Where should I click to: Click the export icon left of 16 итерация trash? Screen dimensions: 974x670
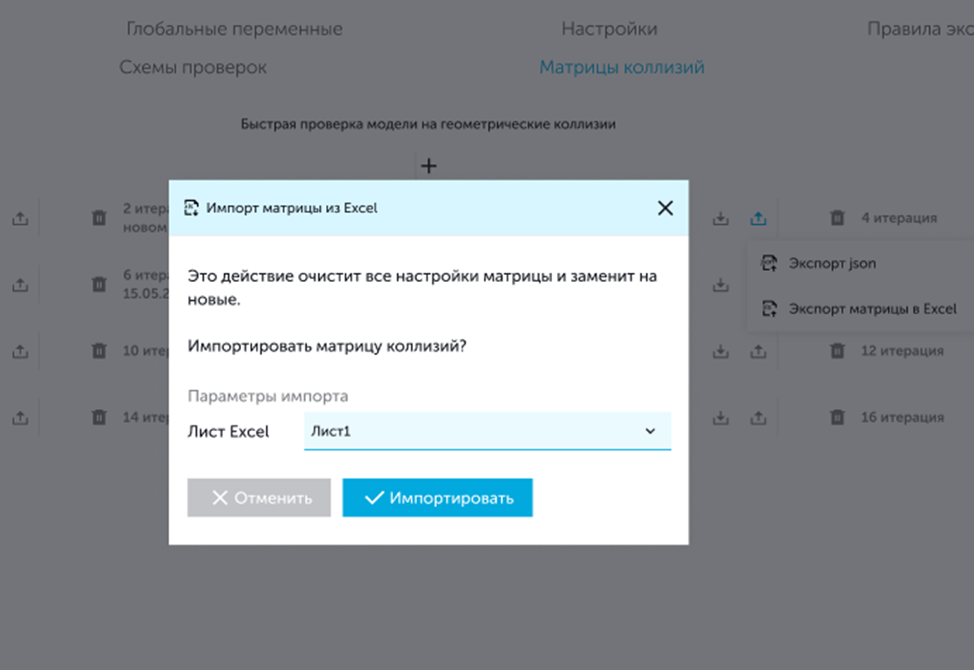tap(759, 417)
